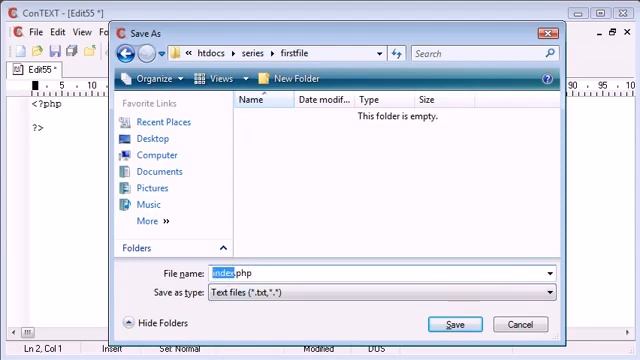This screenshot has width=640, height=360.
Task: Click the New file icon in ConTEXT toolbar
Action: pyautogui.click(x=20, y=51)
